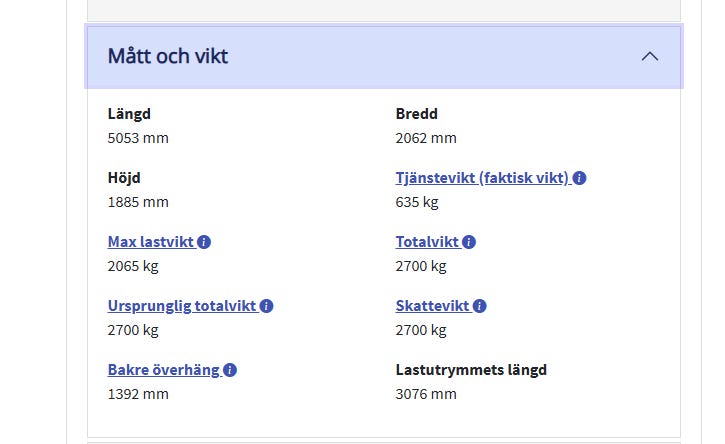Collapse section using the chevron arrow

[650, 56]
